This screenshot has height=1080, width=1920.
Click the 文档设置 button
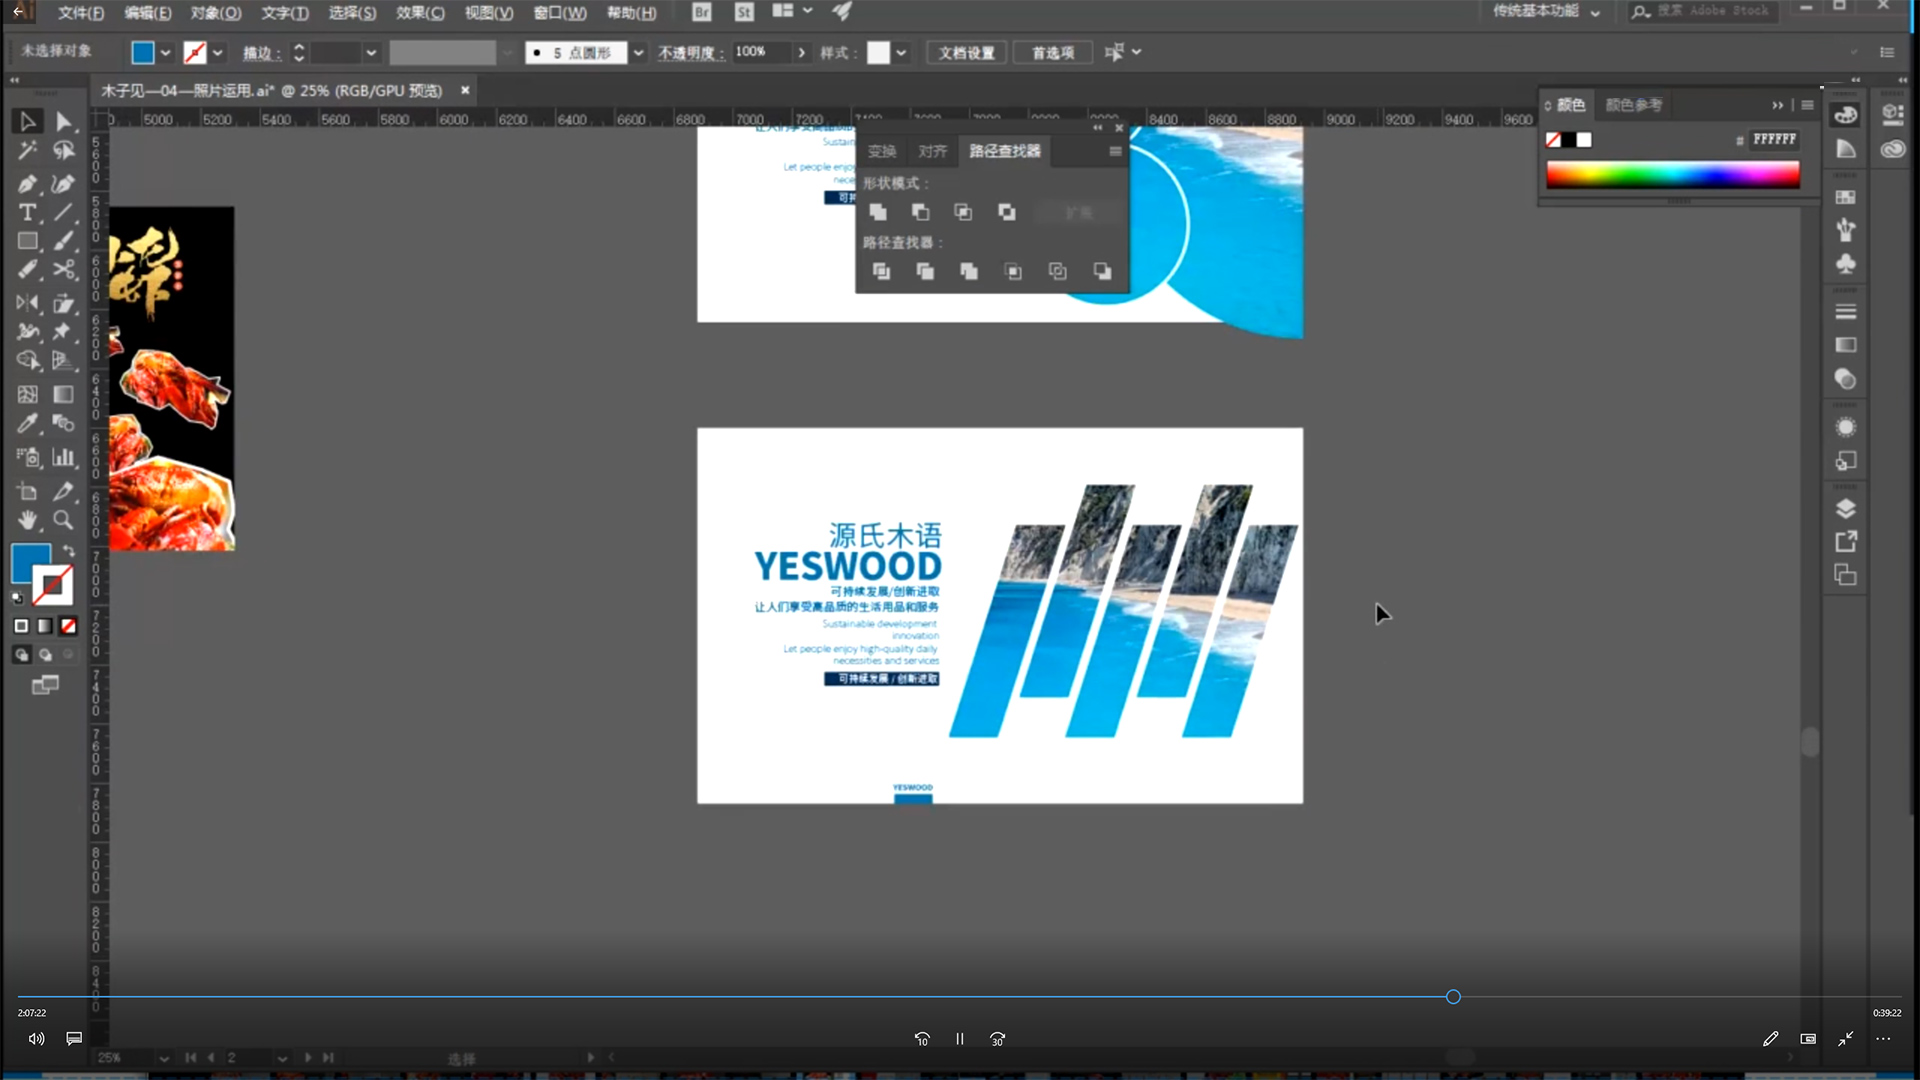tap(966, 53)
